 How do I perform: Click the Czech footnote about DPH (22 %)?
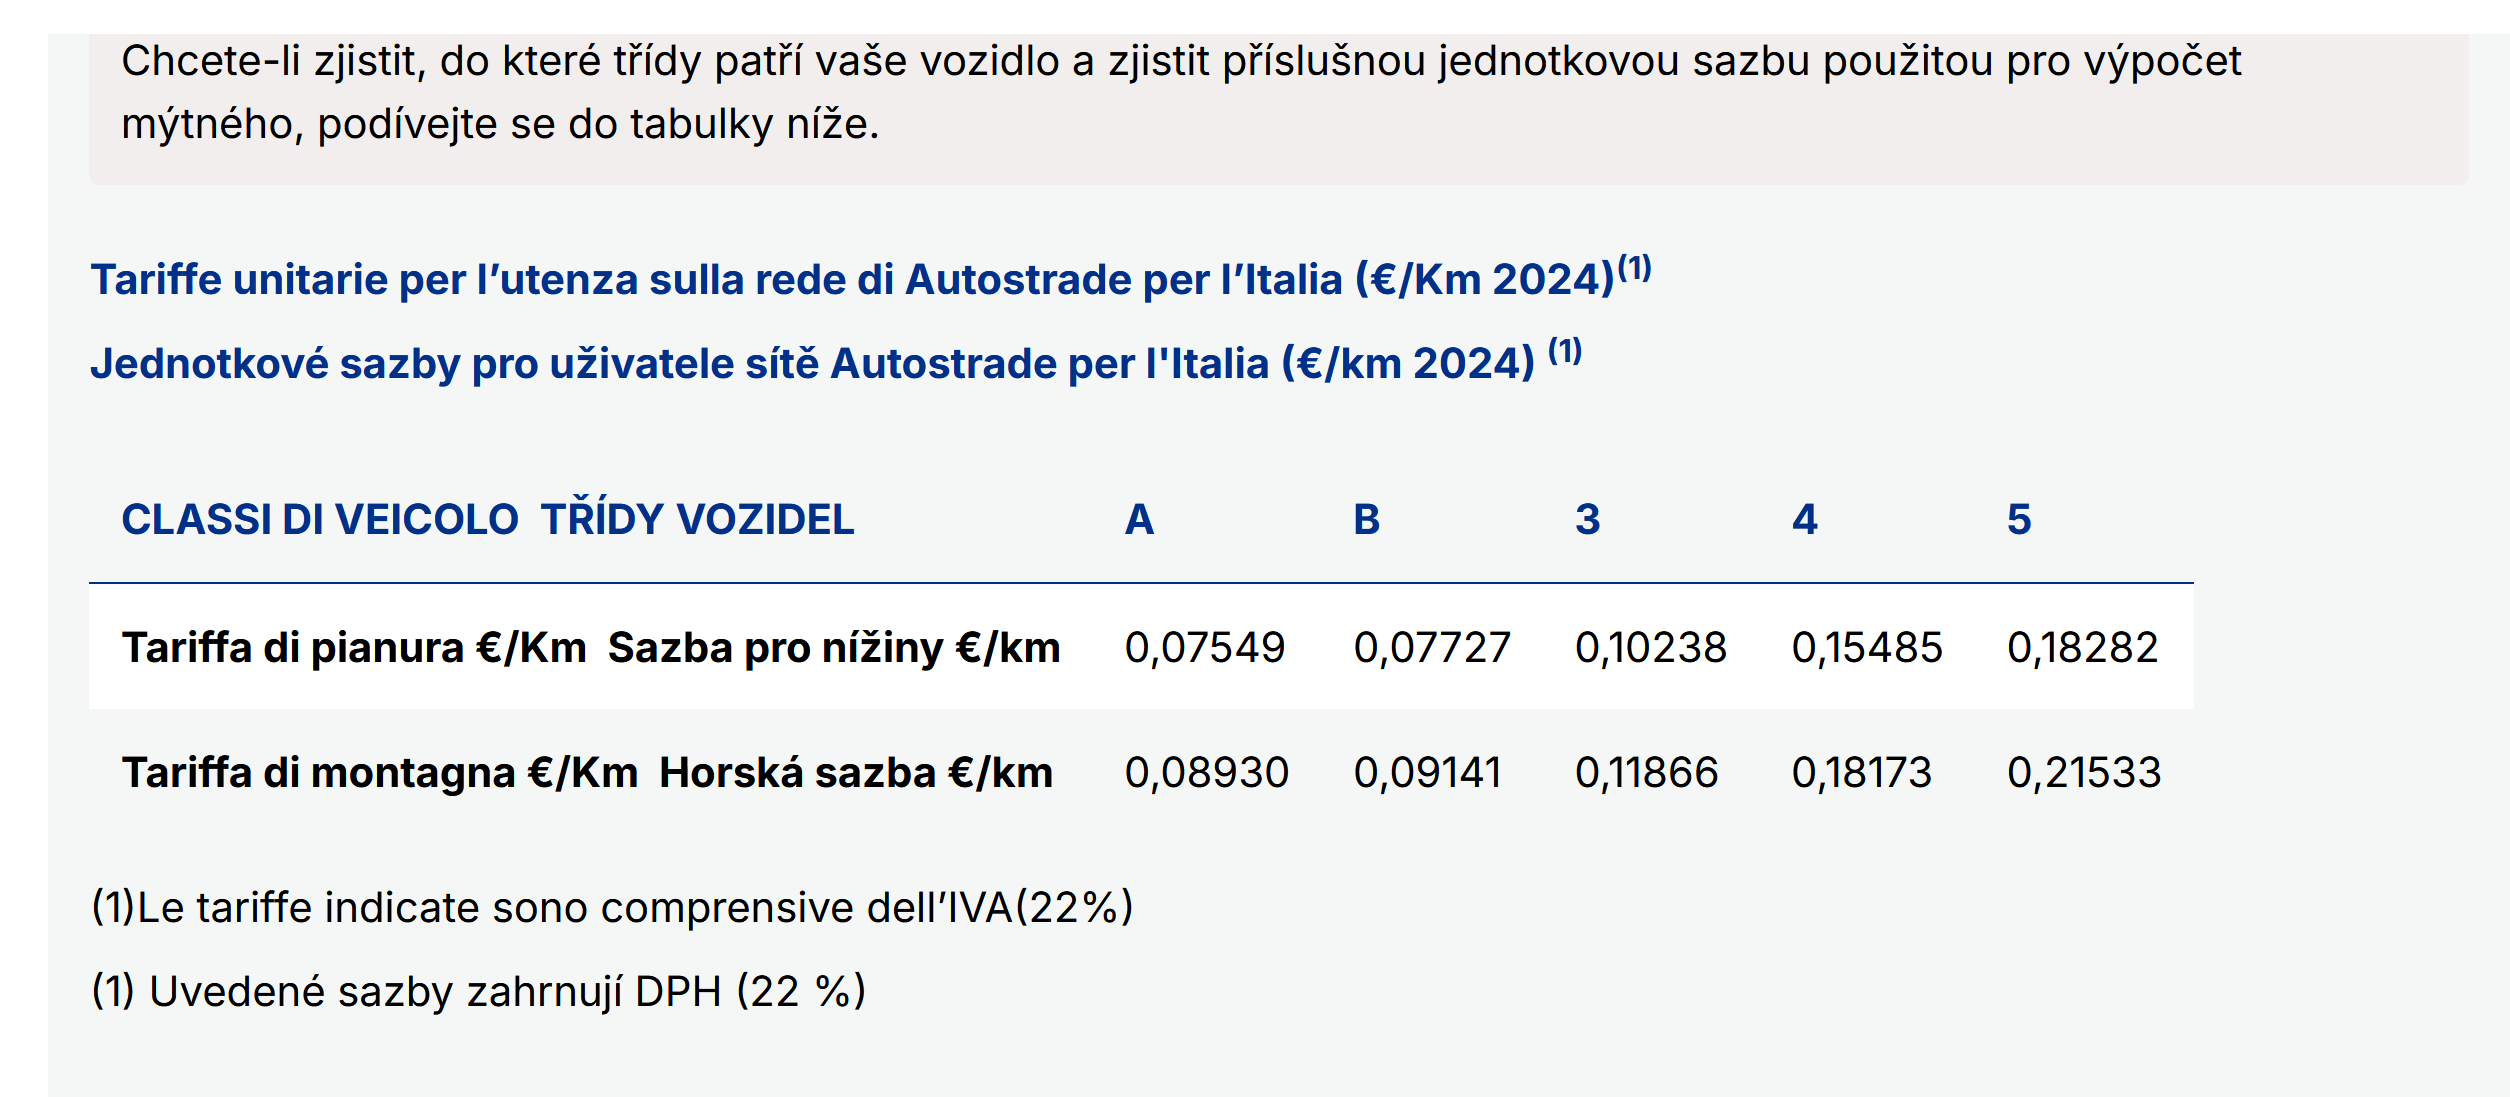coord(478,992)
